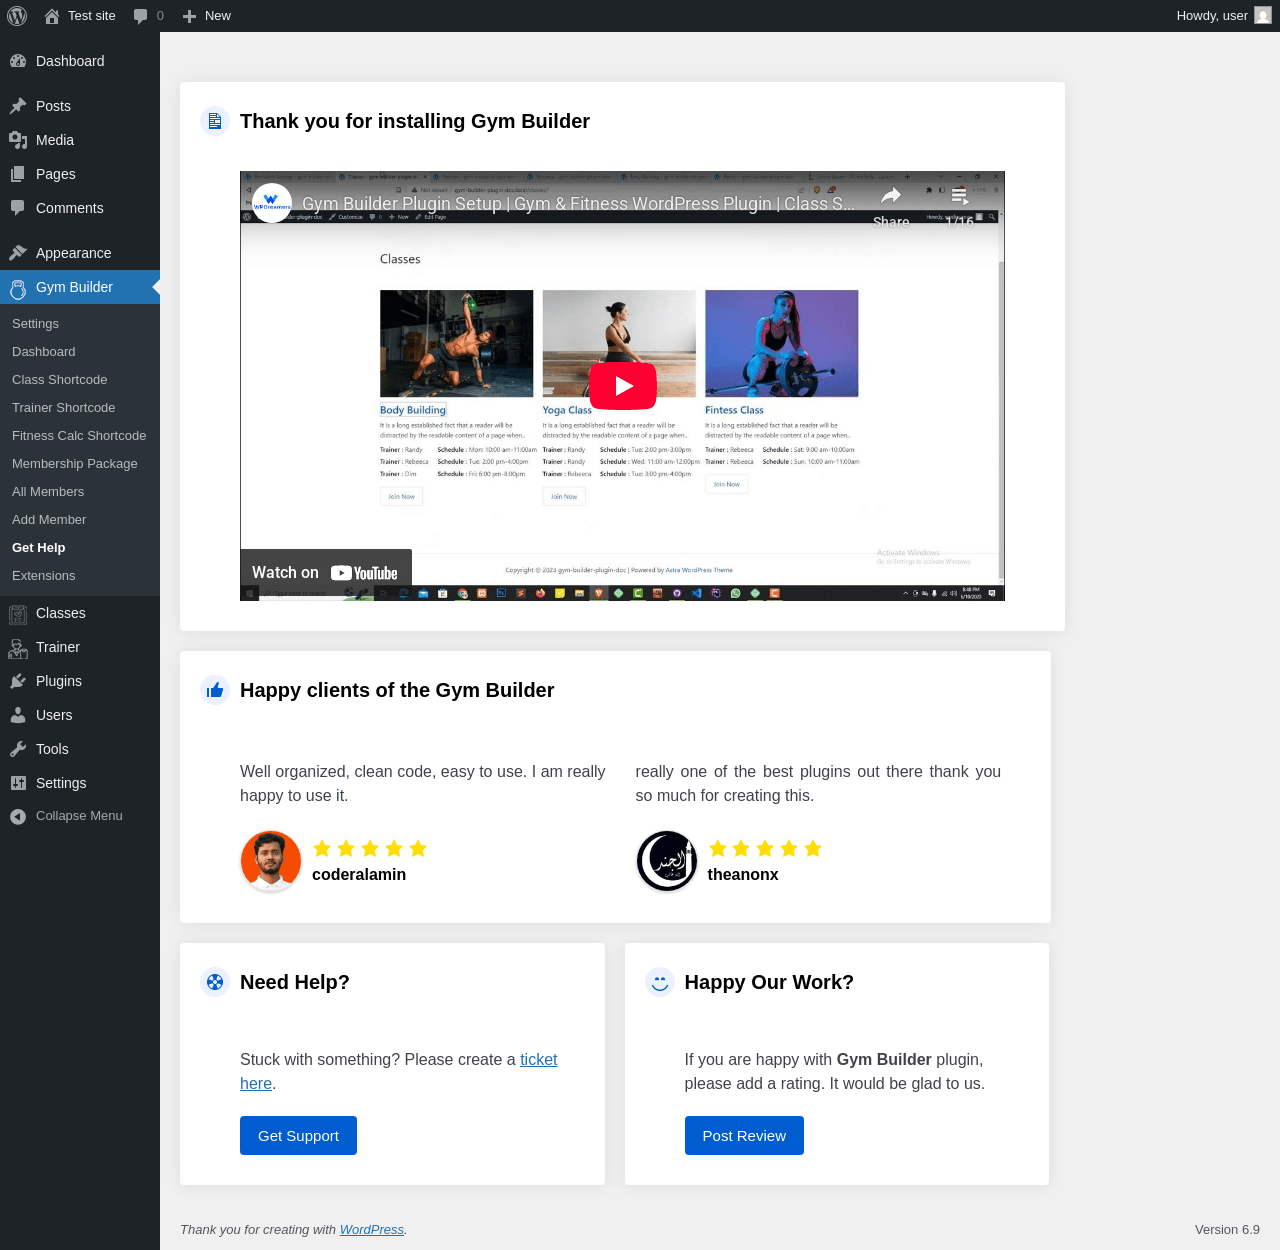Click the 'Version 6.9' footer text
This screenshot has height=1250, width=1280.
pyautogui.click(x=1227, y=1230)
